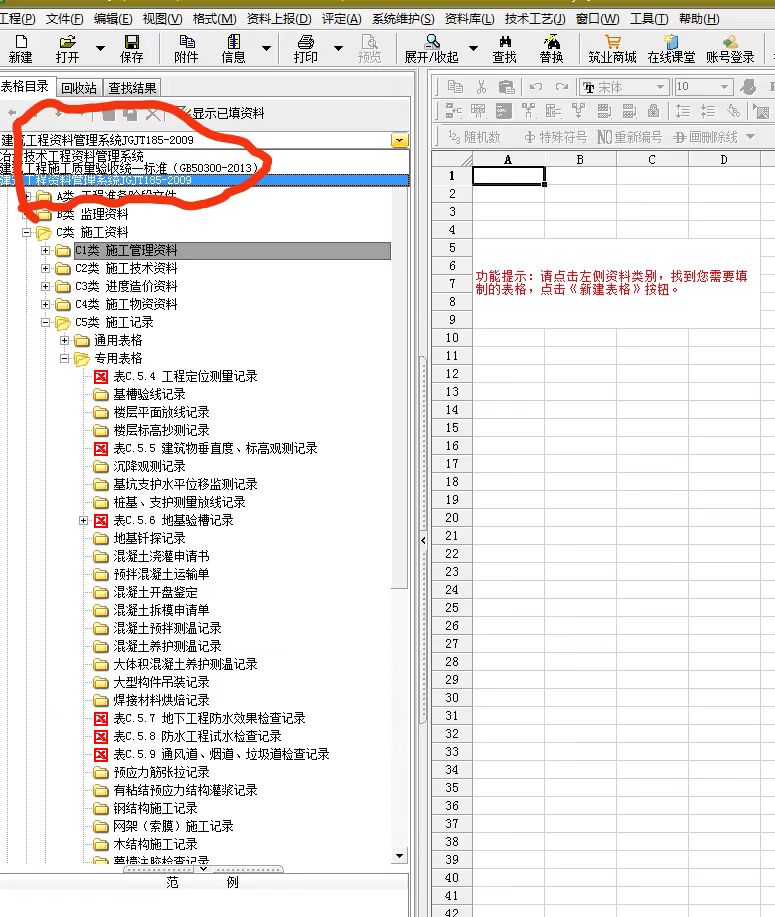Click the 保存 (Save) toolbar icon
775x917 pixels.
[x=132, y=49]
